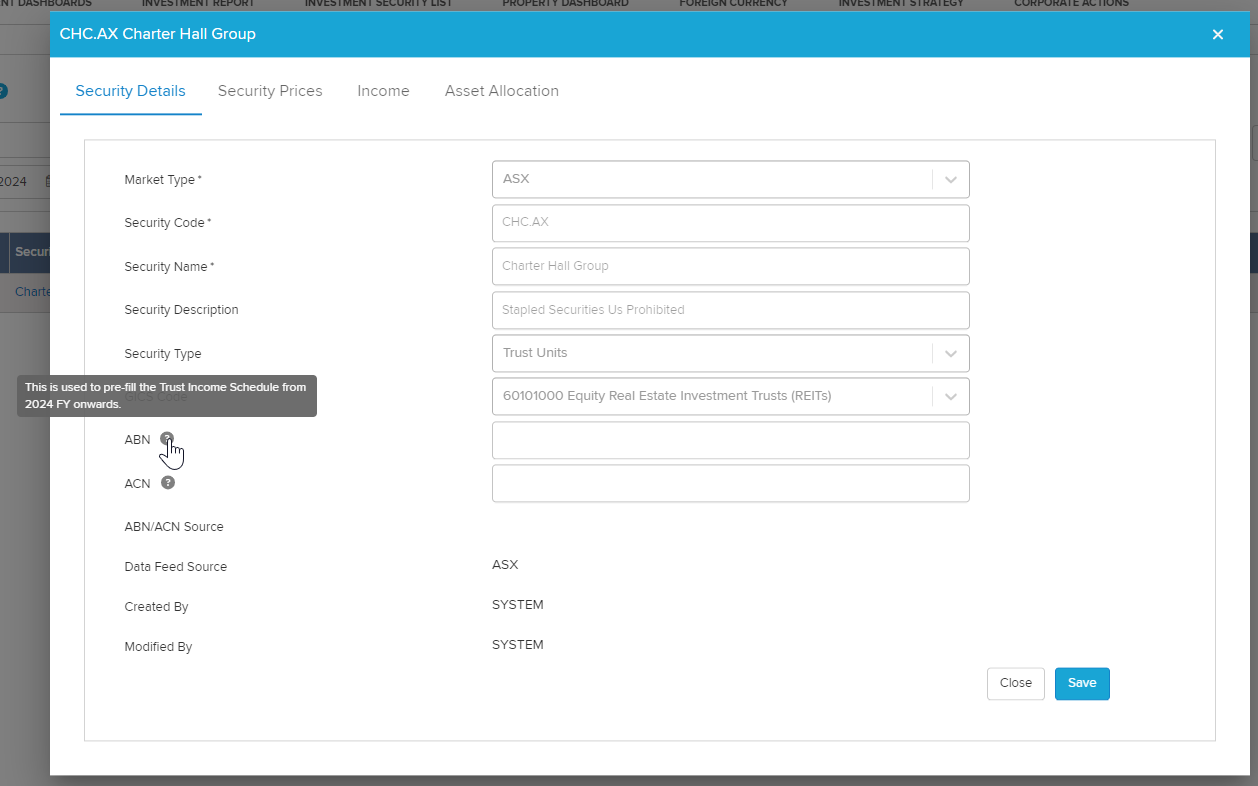Switch to the Security Details tab

tap(131, 91)
